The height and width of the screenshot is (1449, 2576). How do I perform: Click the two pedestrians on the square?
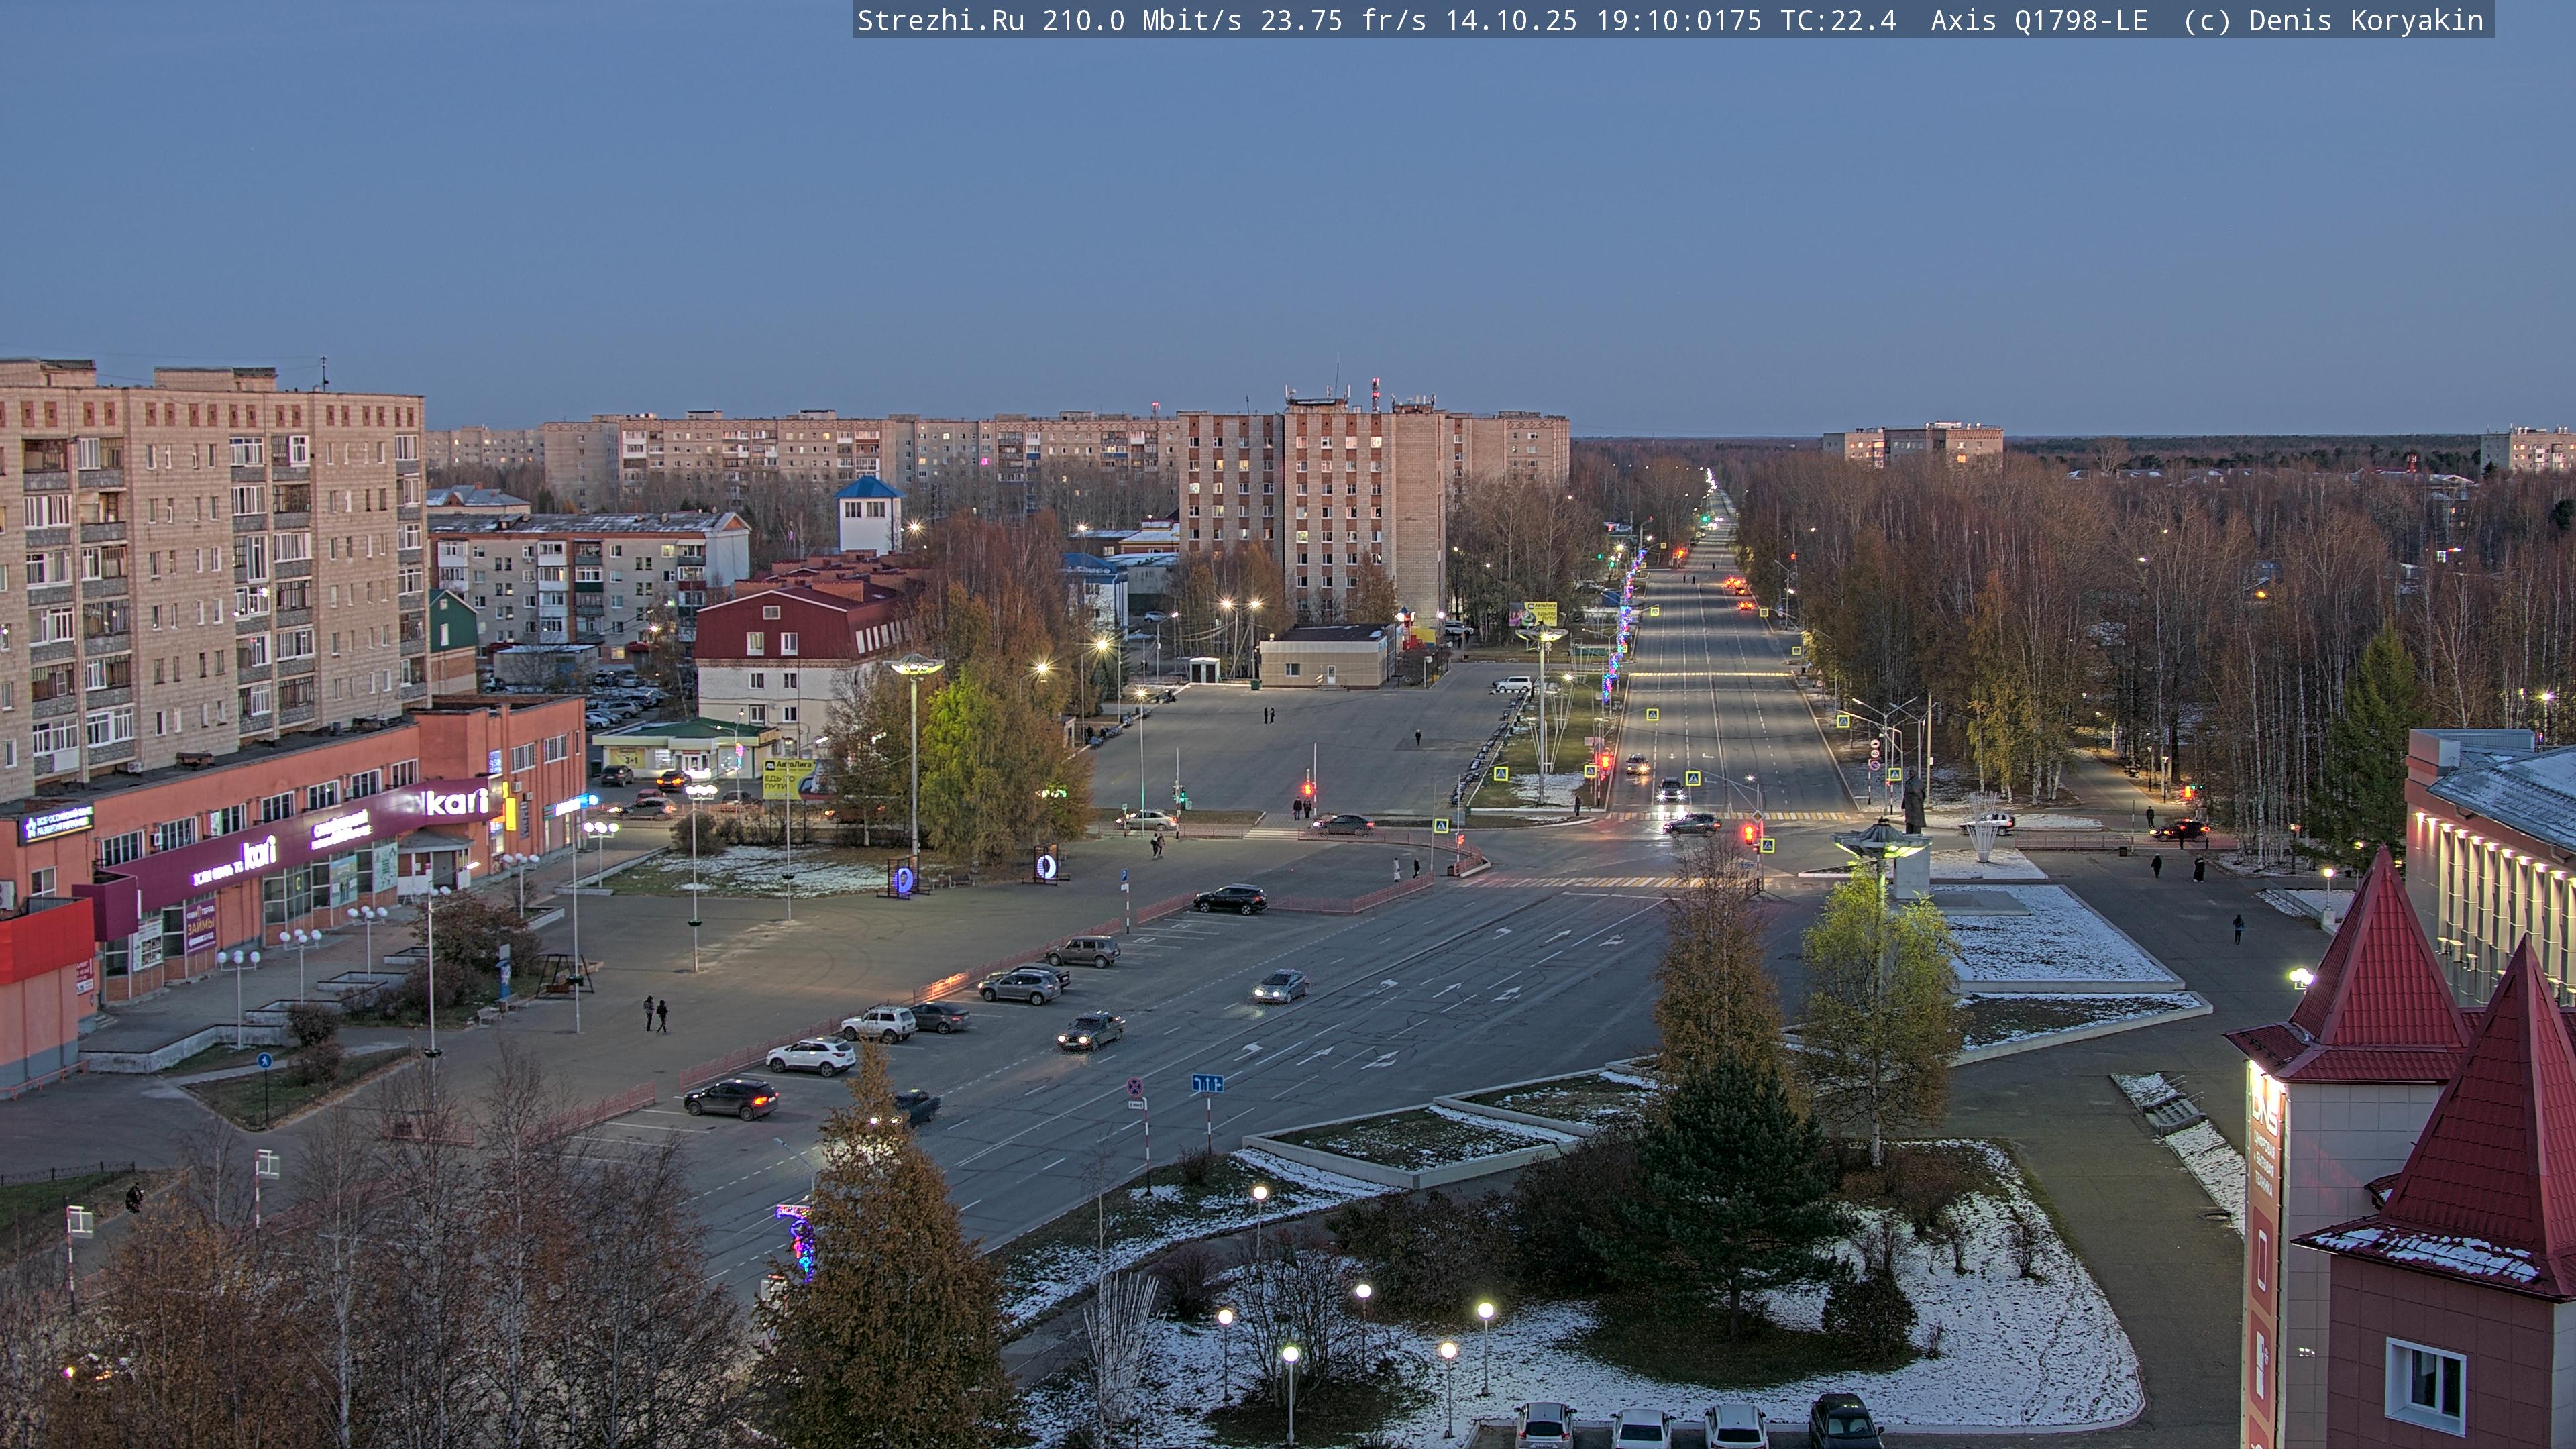(655, 1013)
